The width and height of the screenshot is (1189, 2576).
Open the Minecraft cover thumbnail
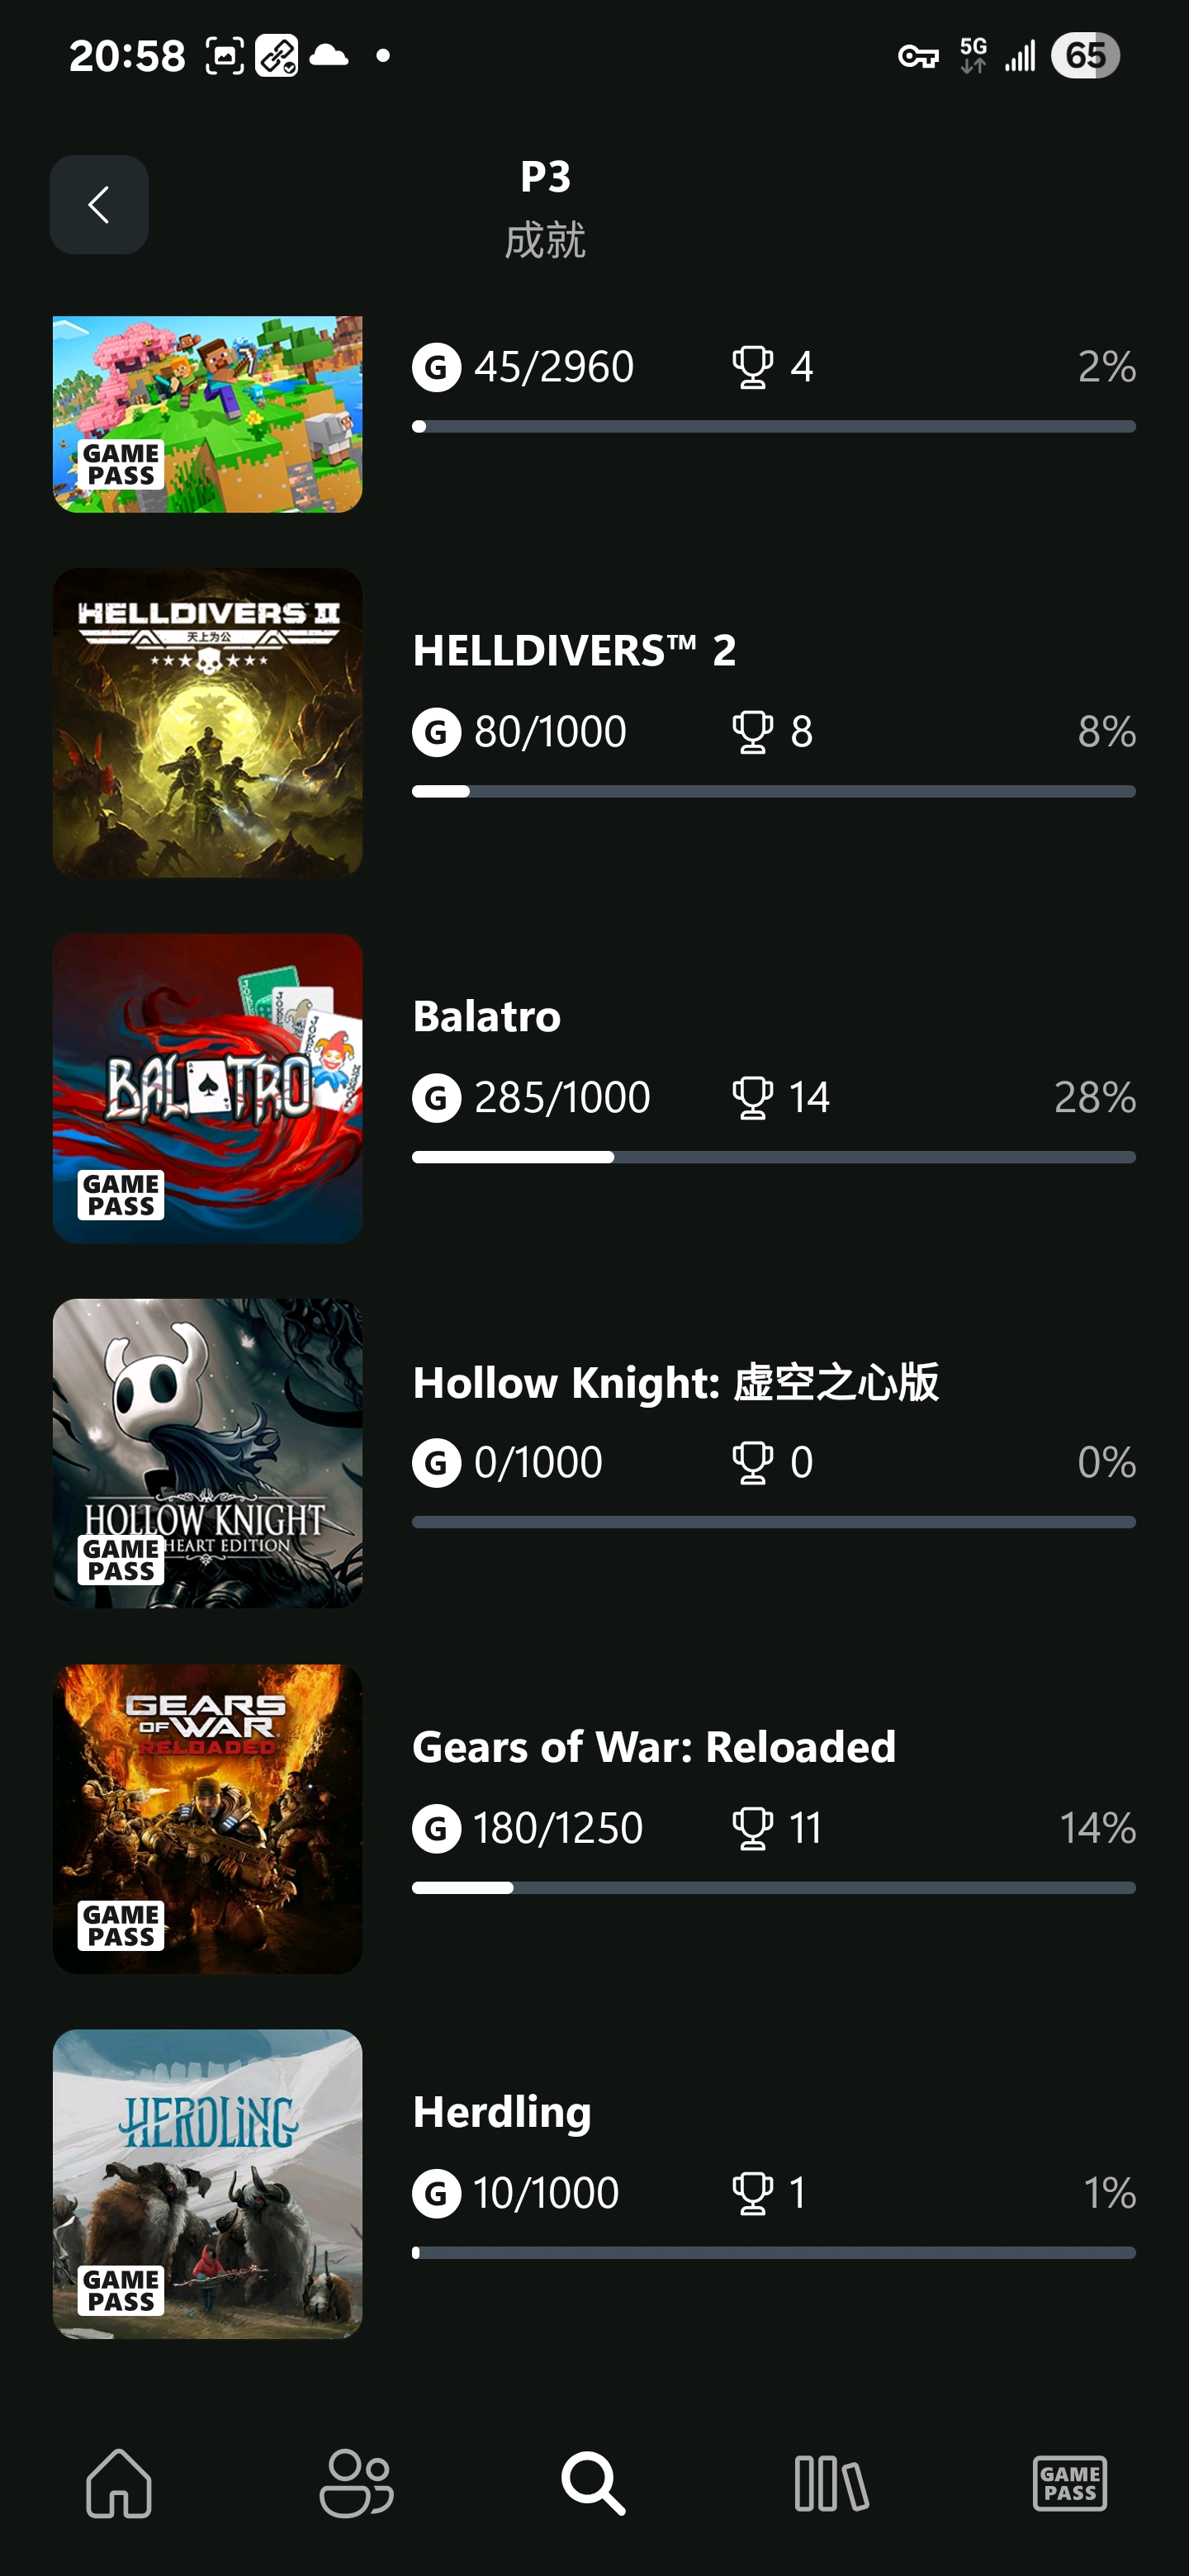207,414
